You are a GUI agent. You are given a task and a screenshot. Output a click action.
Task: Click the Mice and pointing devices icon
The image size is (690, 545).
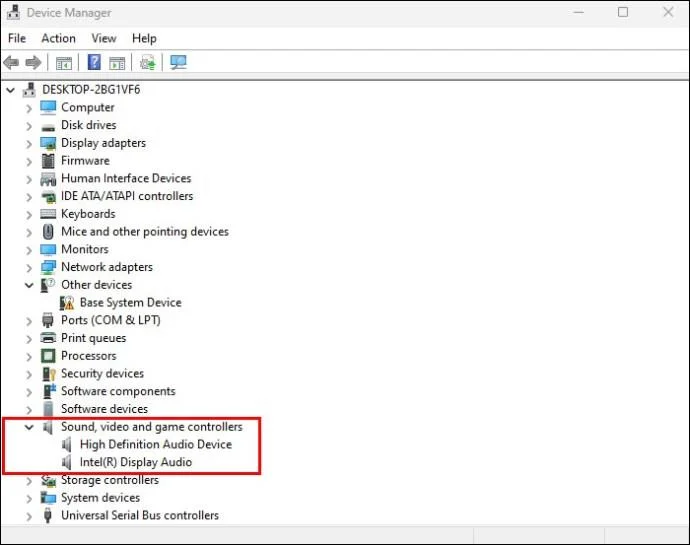[x=48, y=232]
